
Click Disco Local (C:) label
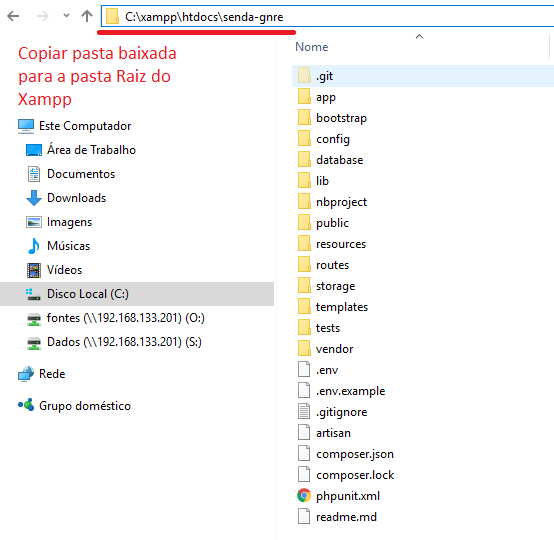[88, 294]
